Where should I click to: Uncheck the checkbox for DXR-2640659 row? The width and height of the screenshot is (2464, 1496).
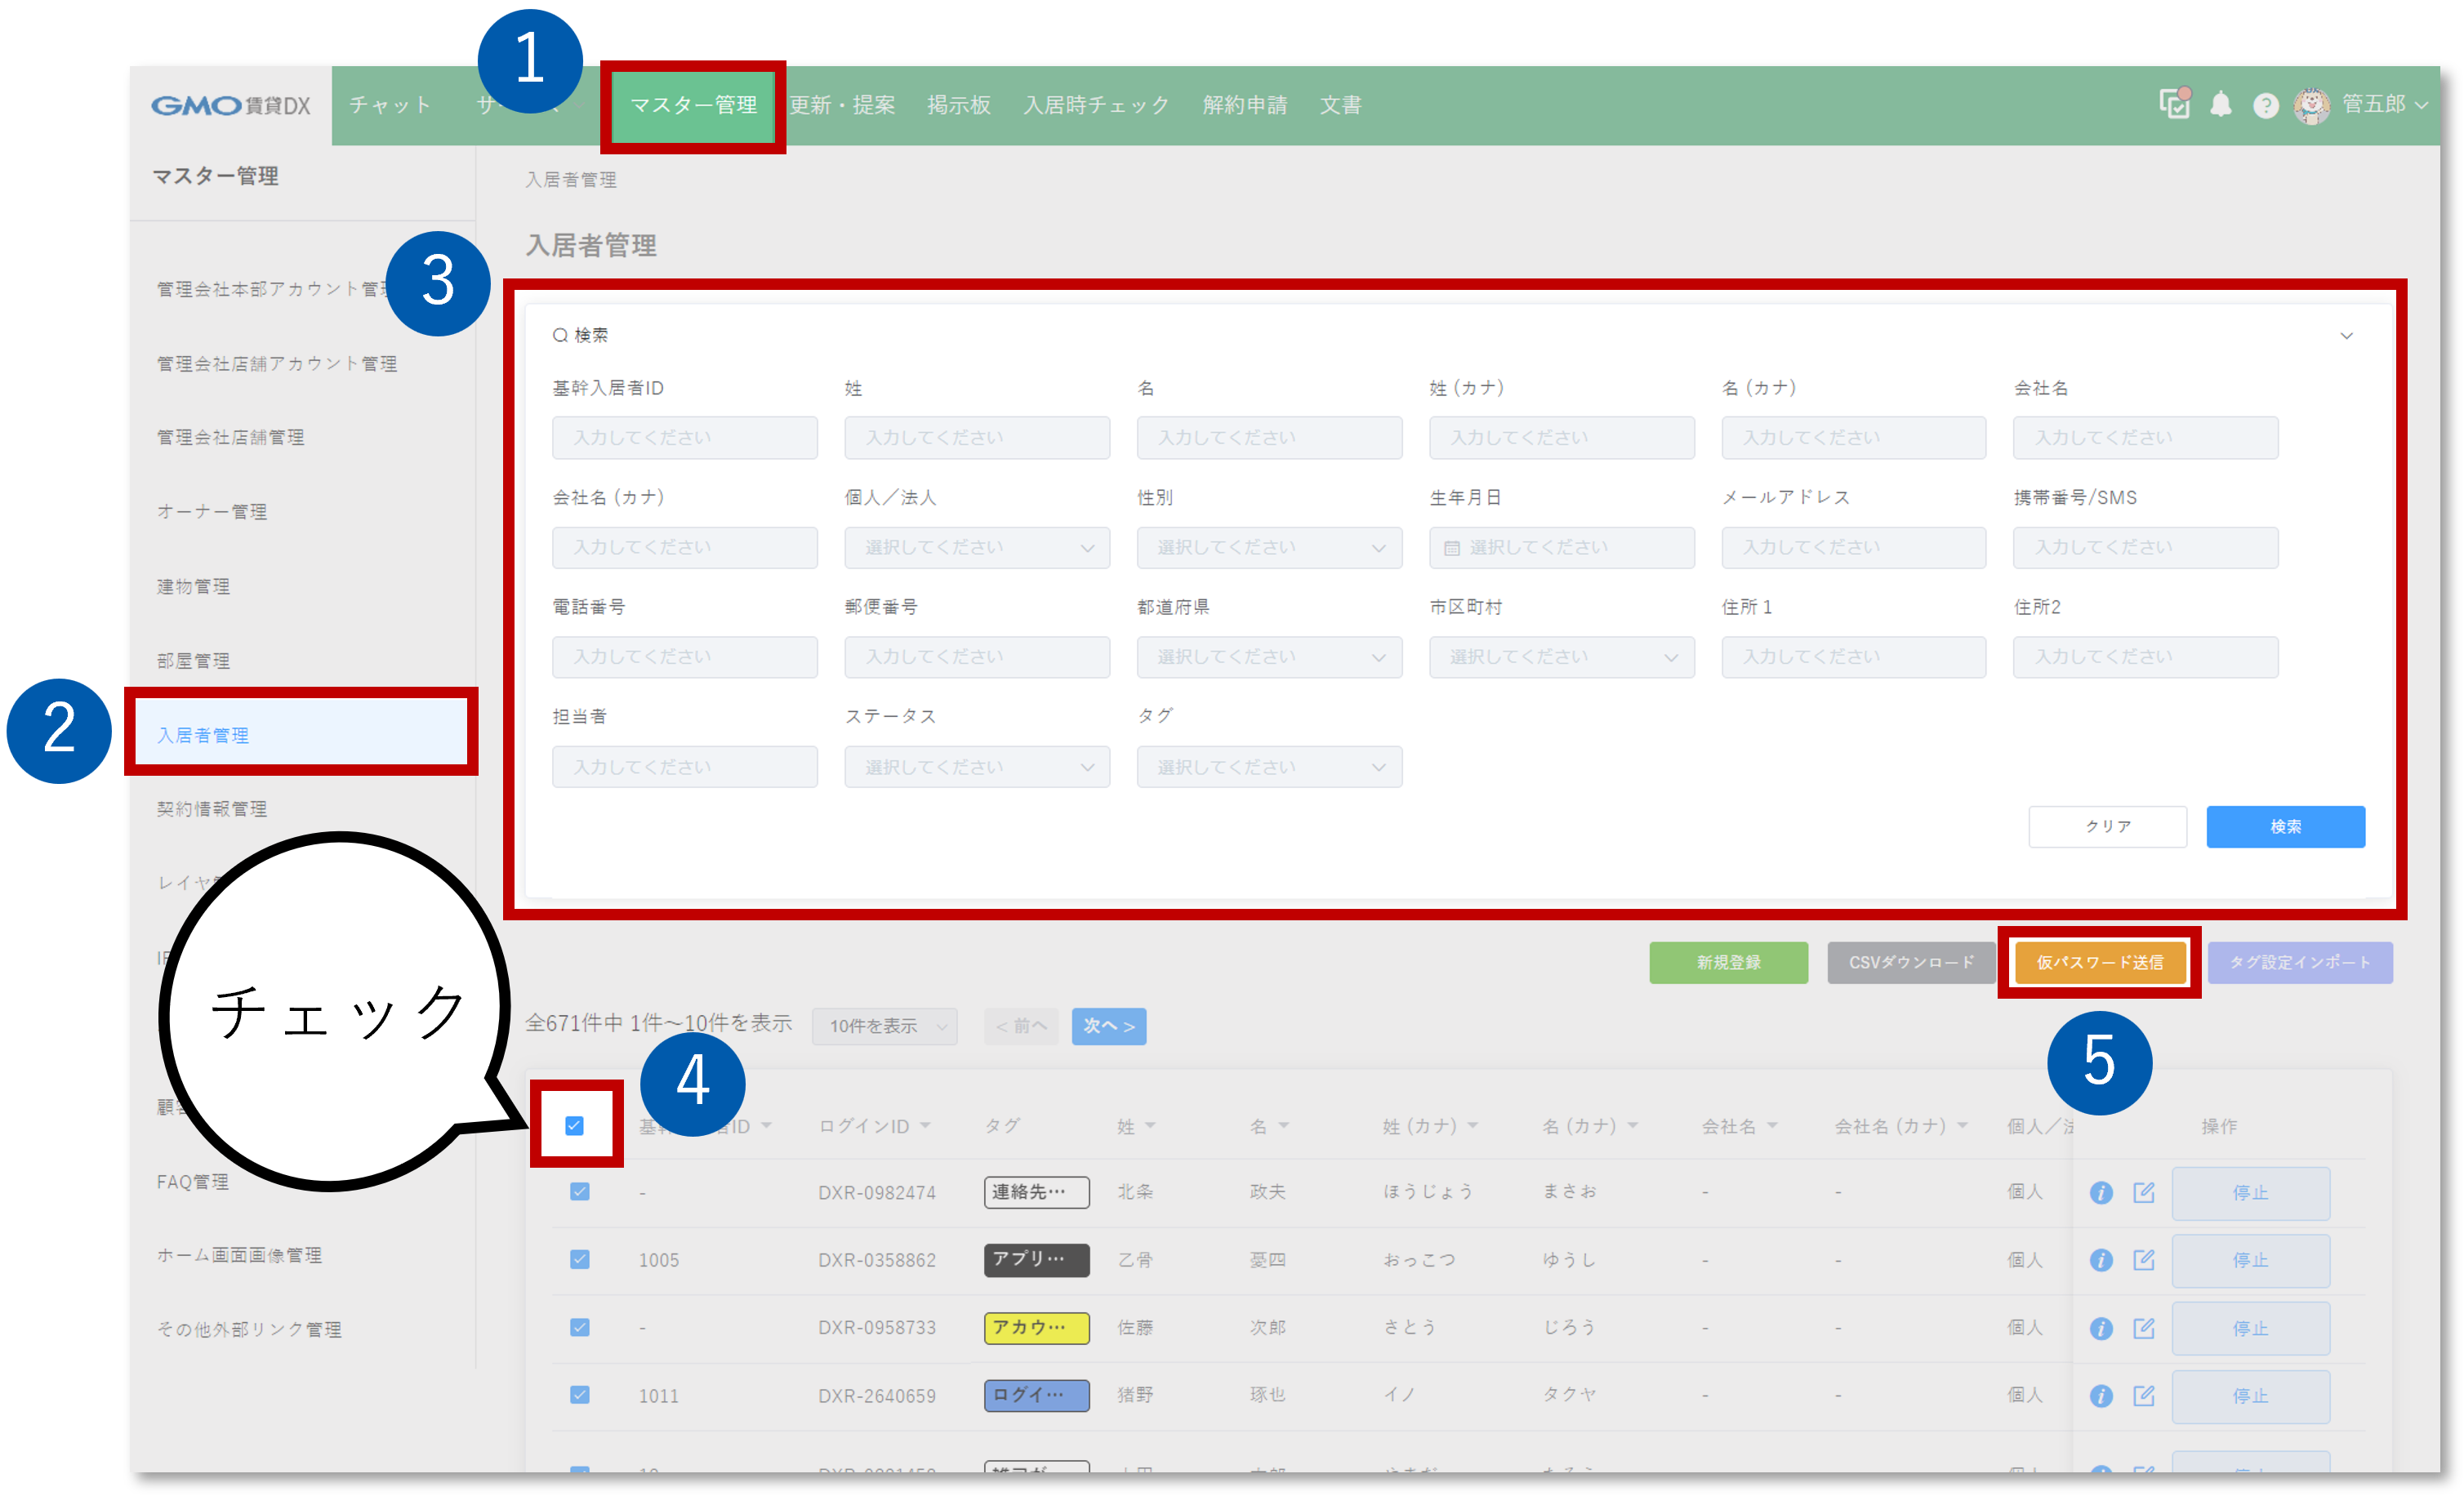[579, 1395]
